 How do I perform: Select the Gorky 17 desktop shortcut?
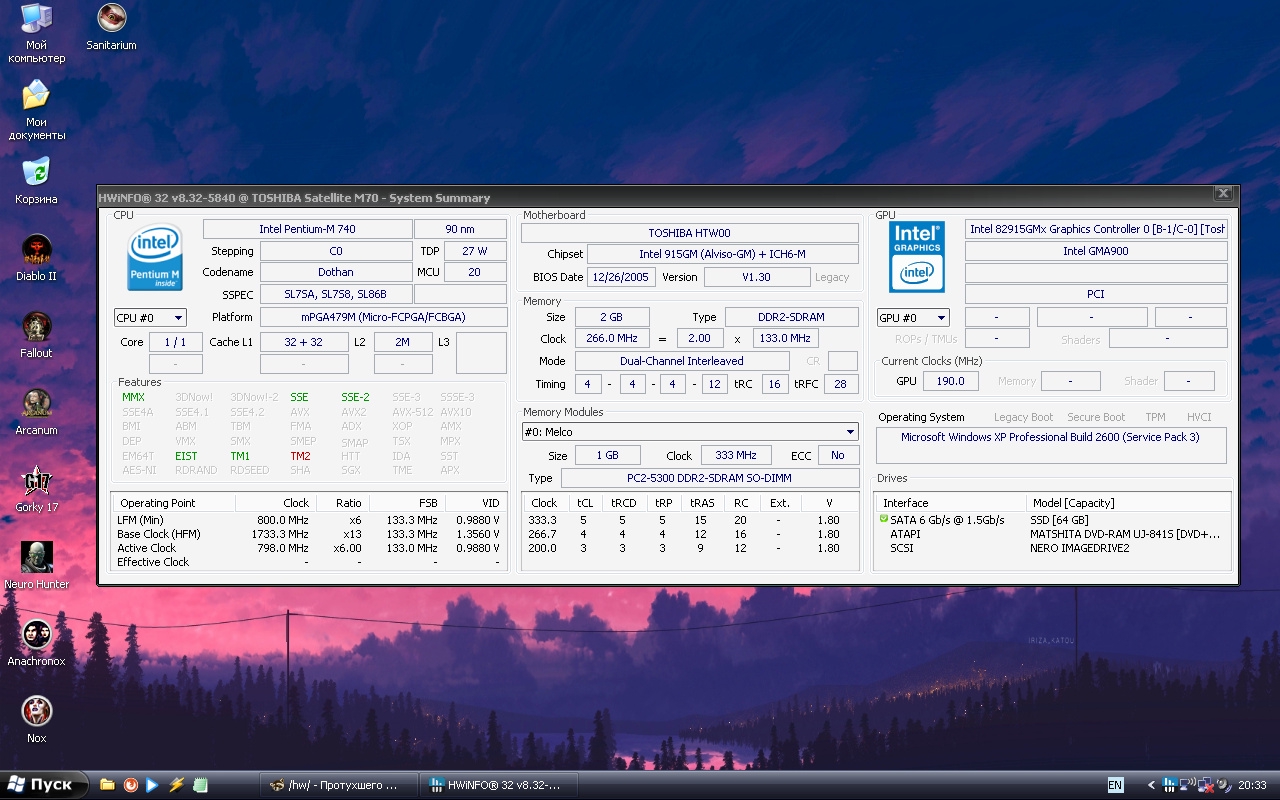(x=36, y=488)
